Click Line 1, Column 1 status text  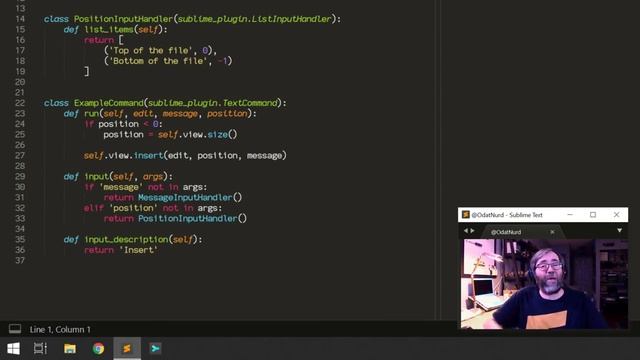click(x=60, y=329)
